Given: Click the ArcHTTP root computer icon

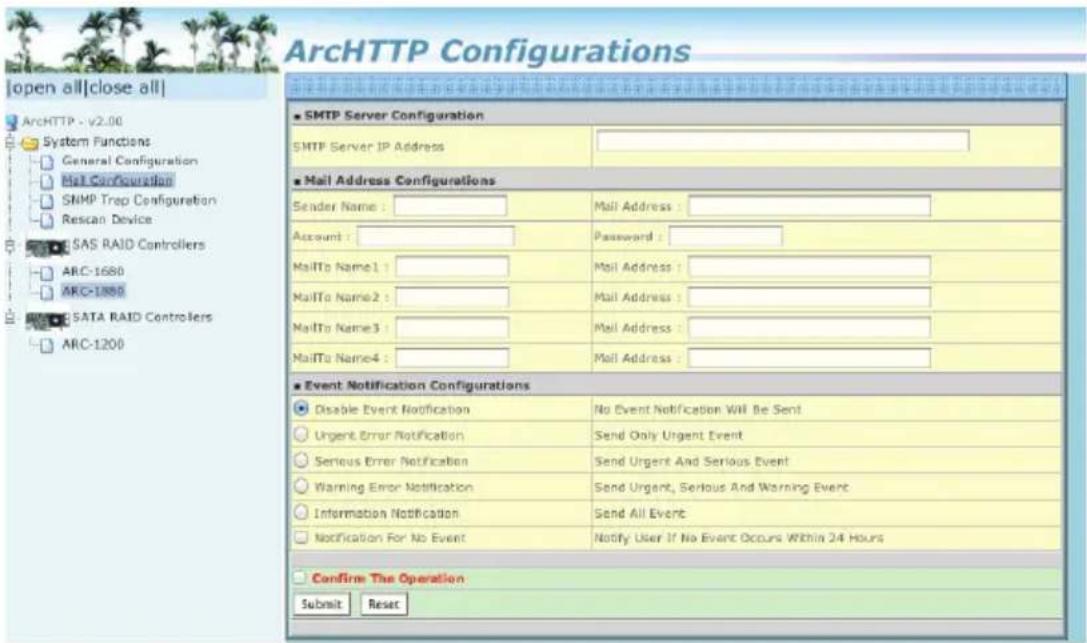Looking at the screenshot, I should (12, 122).
